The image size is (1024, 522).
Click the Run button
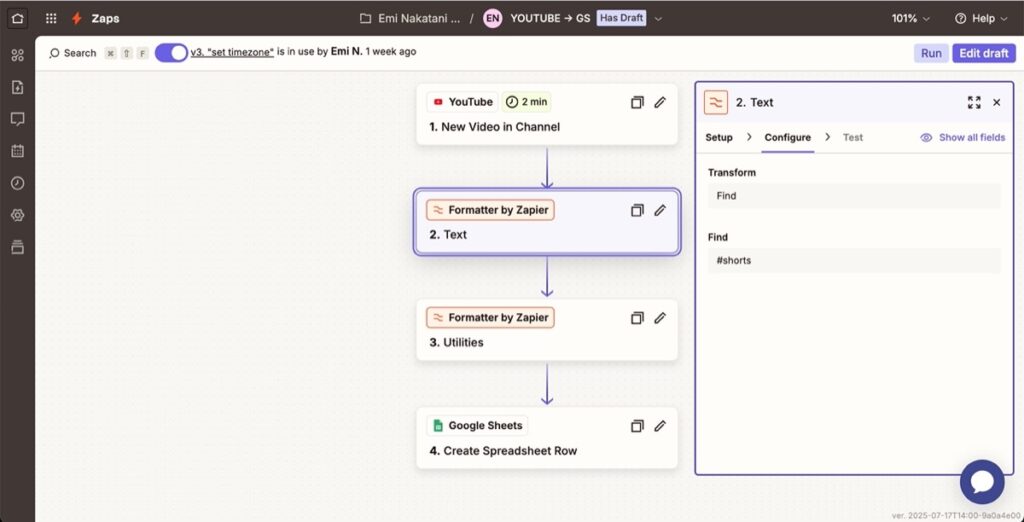coord(931,53)
